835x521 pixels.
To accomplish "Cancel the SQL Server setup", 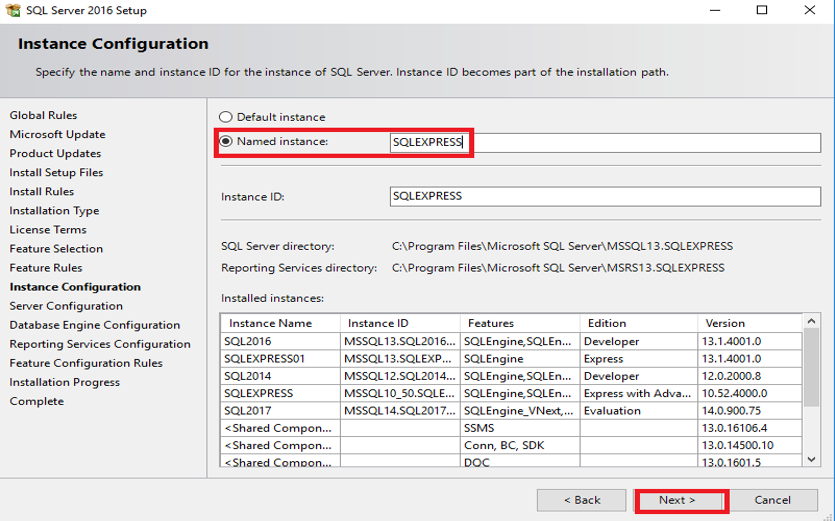I will pyautogui.click(x=772, y=500).
